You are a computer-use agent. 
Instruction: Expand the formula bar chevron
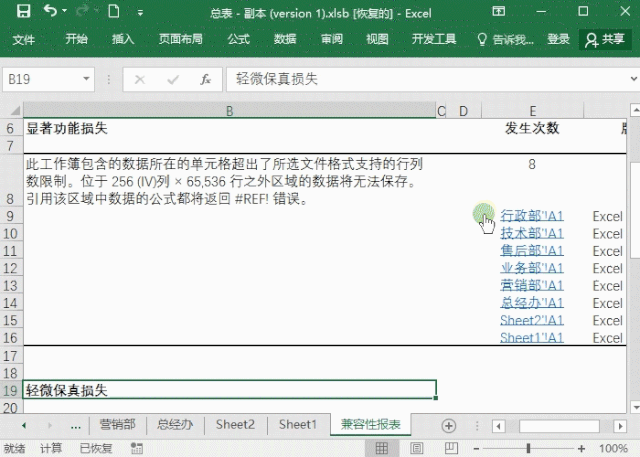coord(633,79)
